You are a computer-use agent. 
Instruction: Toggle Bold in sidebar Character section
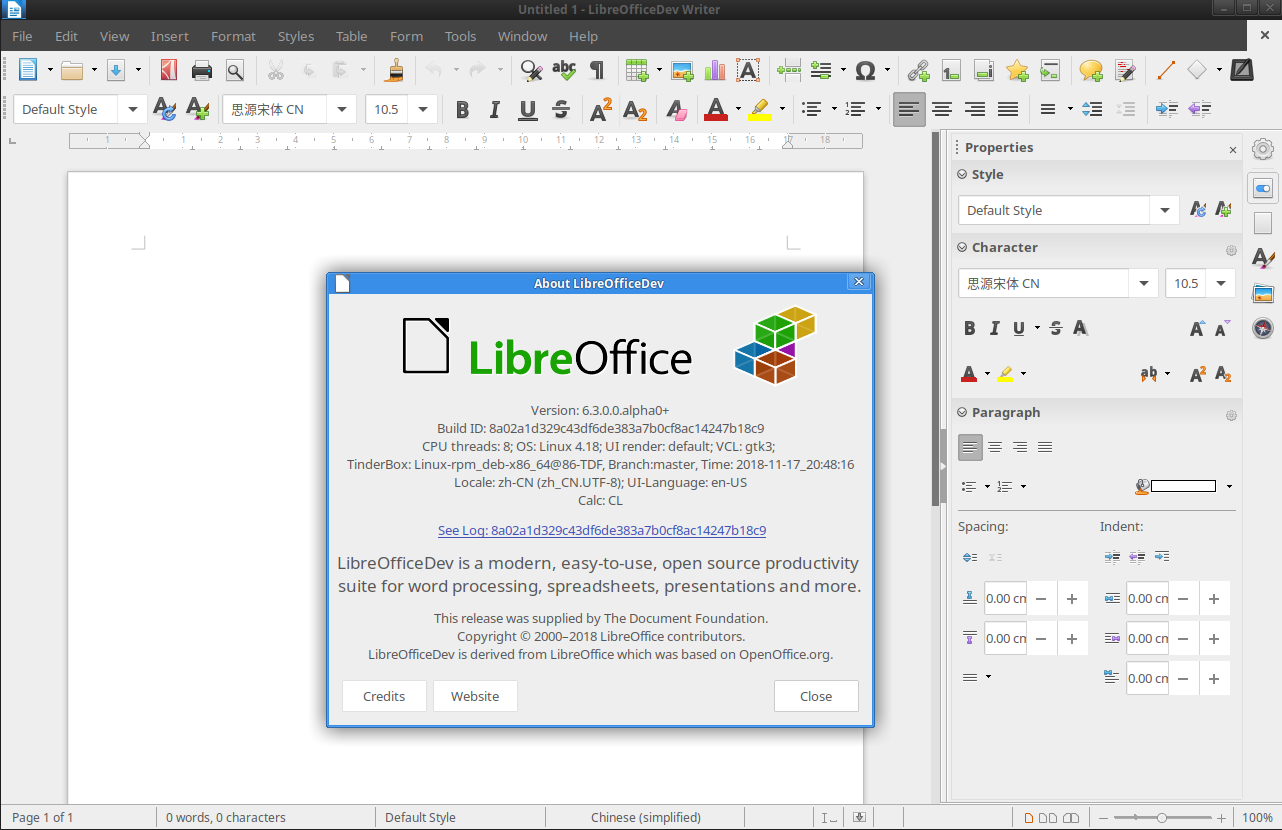pos(969,328)
